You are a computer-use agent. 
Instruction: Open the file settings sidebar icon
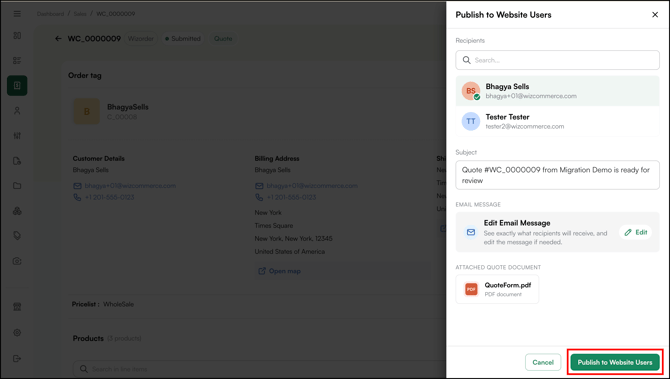coord(17,161)
